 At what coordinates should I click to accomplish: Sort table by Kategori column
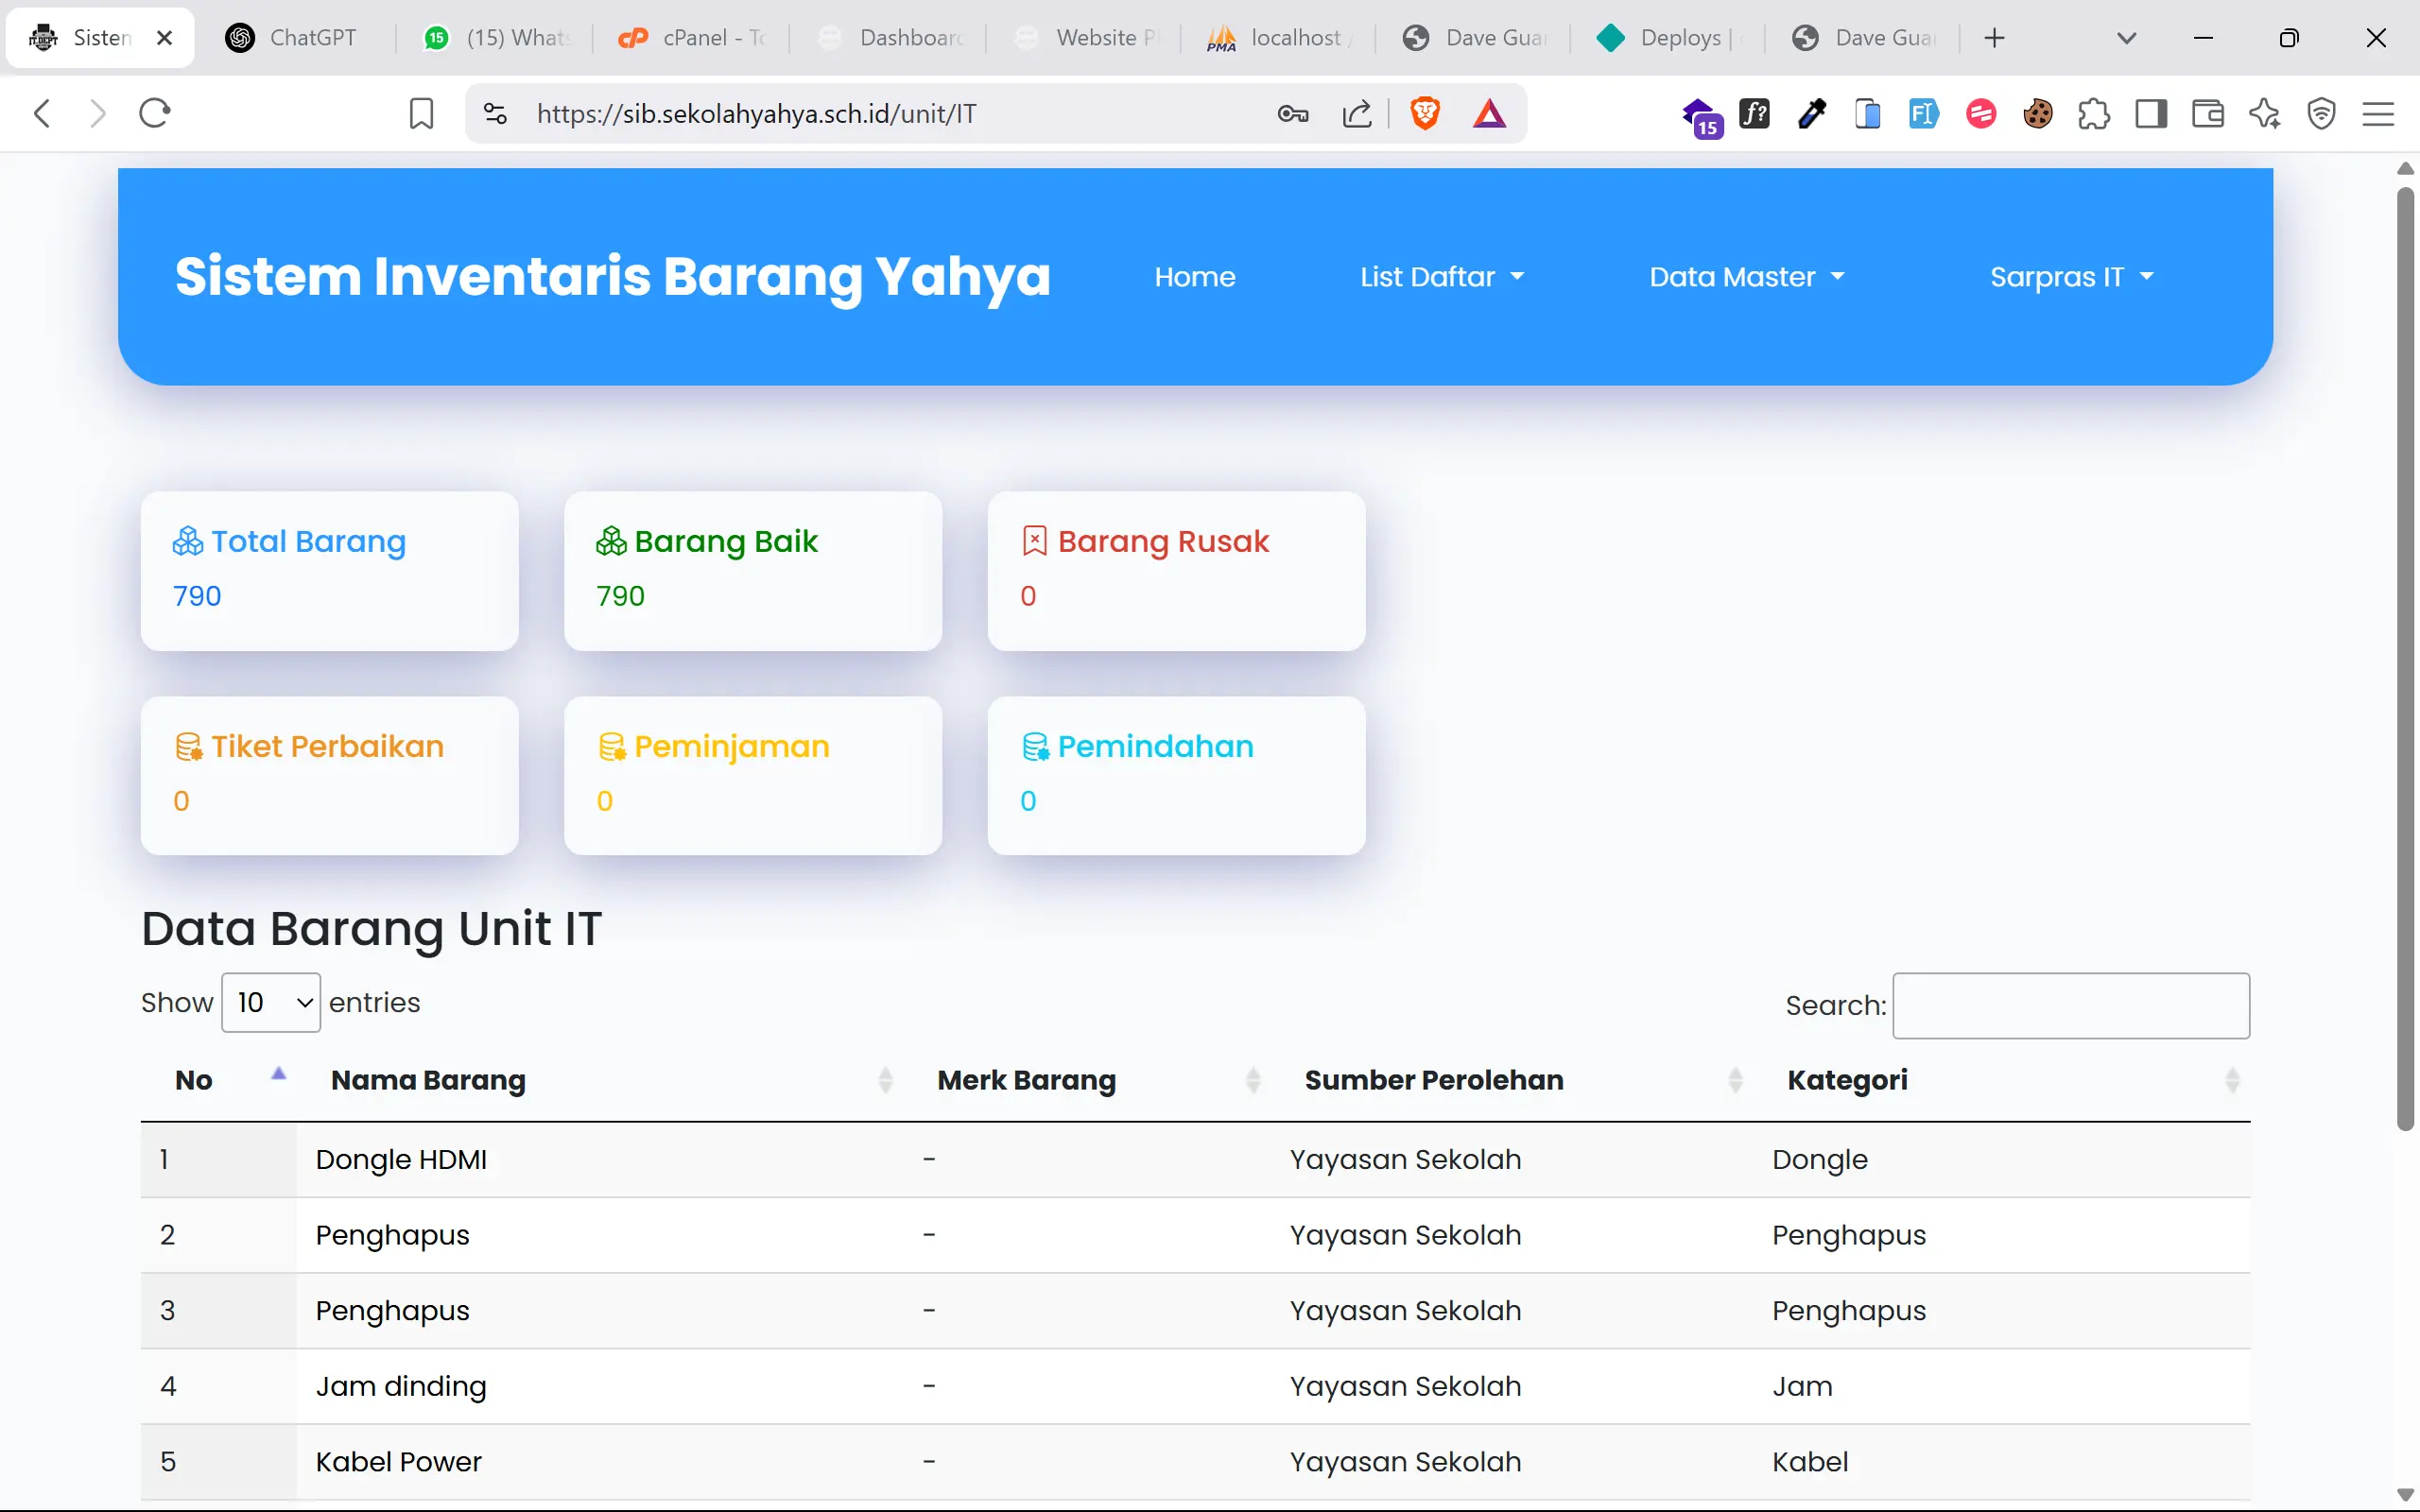(2002, 1080)
